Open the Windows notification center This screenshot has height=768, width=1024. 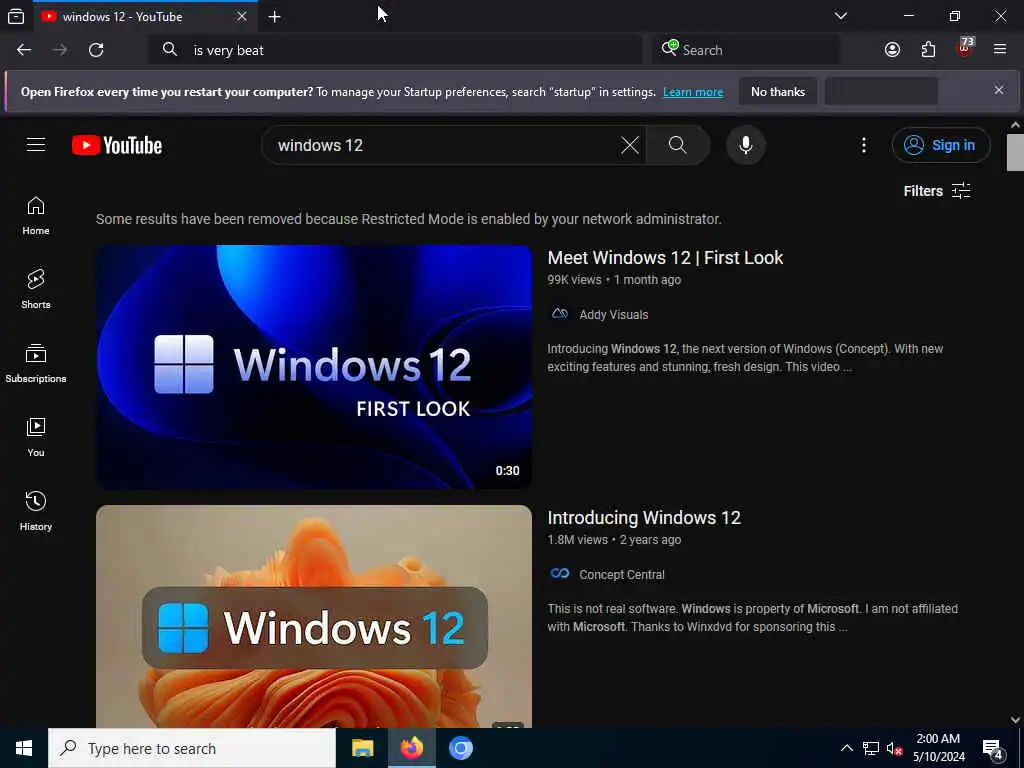(x=993, y=749)
